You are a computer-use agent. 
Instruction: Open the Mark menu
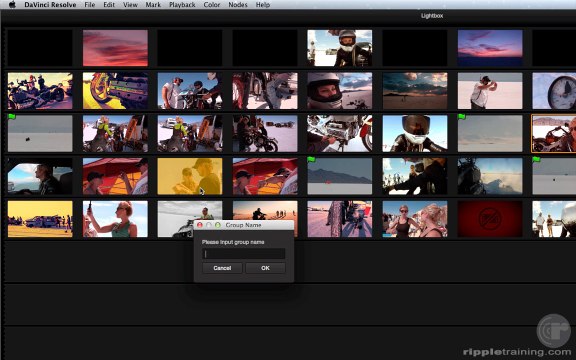[x=153, y=5]
